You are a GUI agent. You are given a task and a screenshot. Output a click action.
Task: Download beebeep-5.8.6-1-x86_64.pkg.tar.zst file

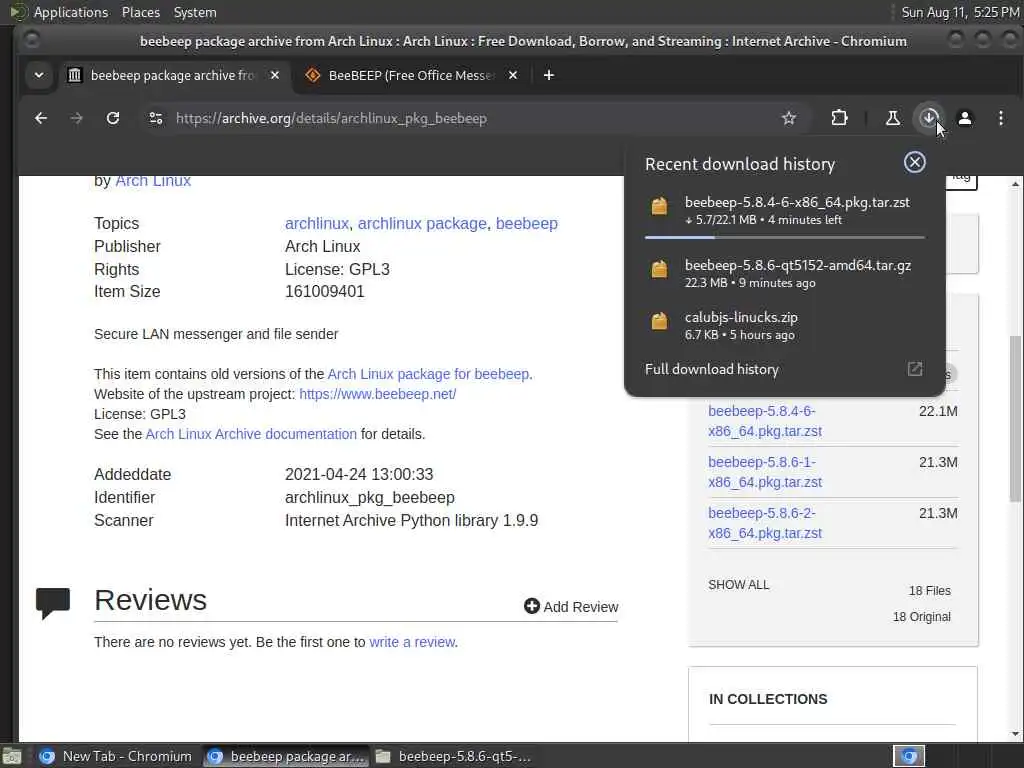point(765,472)
